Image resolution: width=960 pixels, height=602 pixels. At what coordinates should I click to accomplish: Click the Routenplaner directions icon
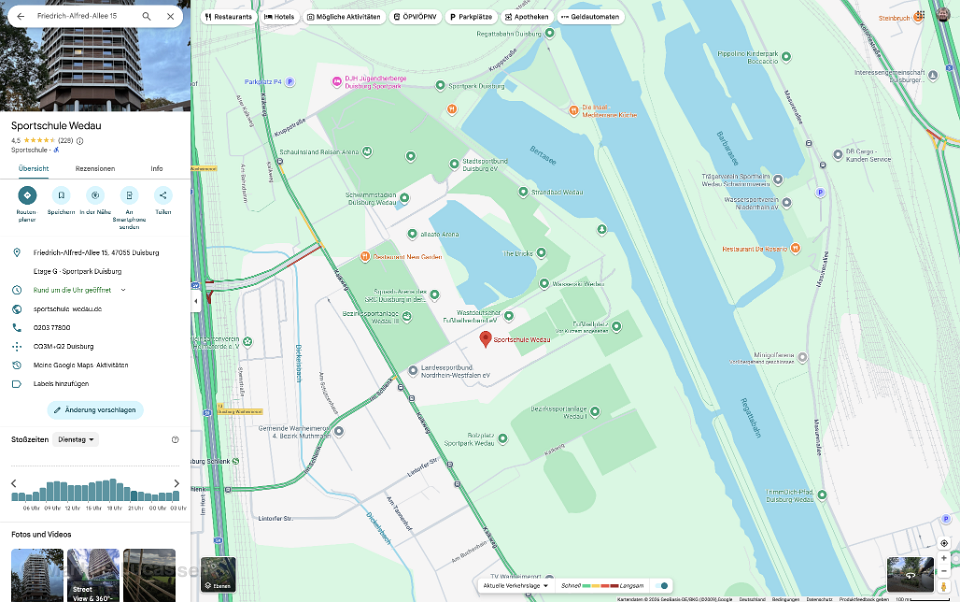click(x=27, y=196)
